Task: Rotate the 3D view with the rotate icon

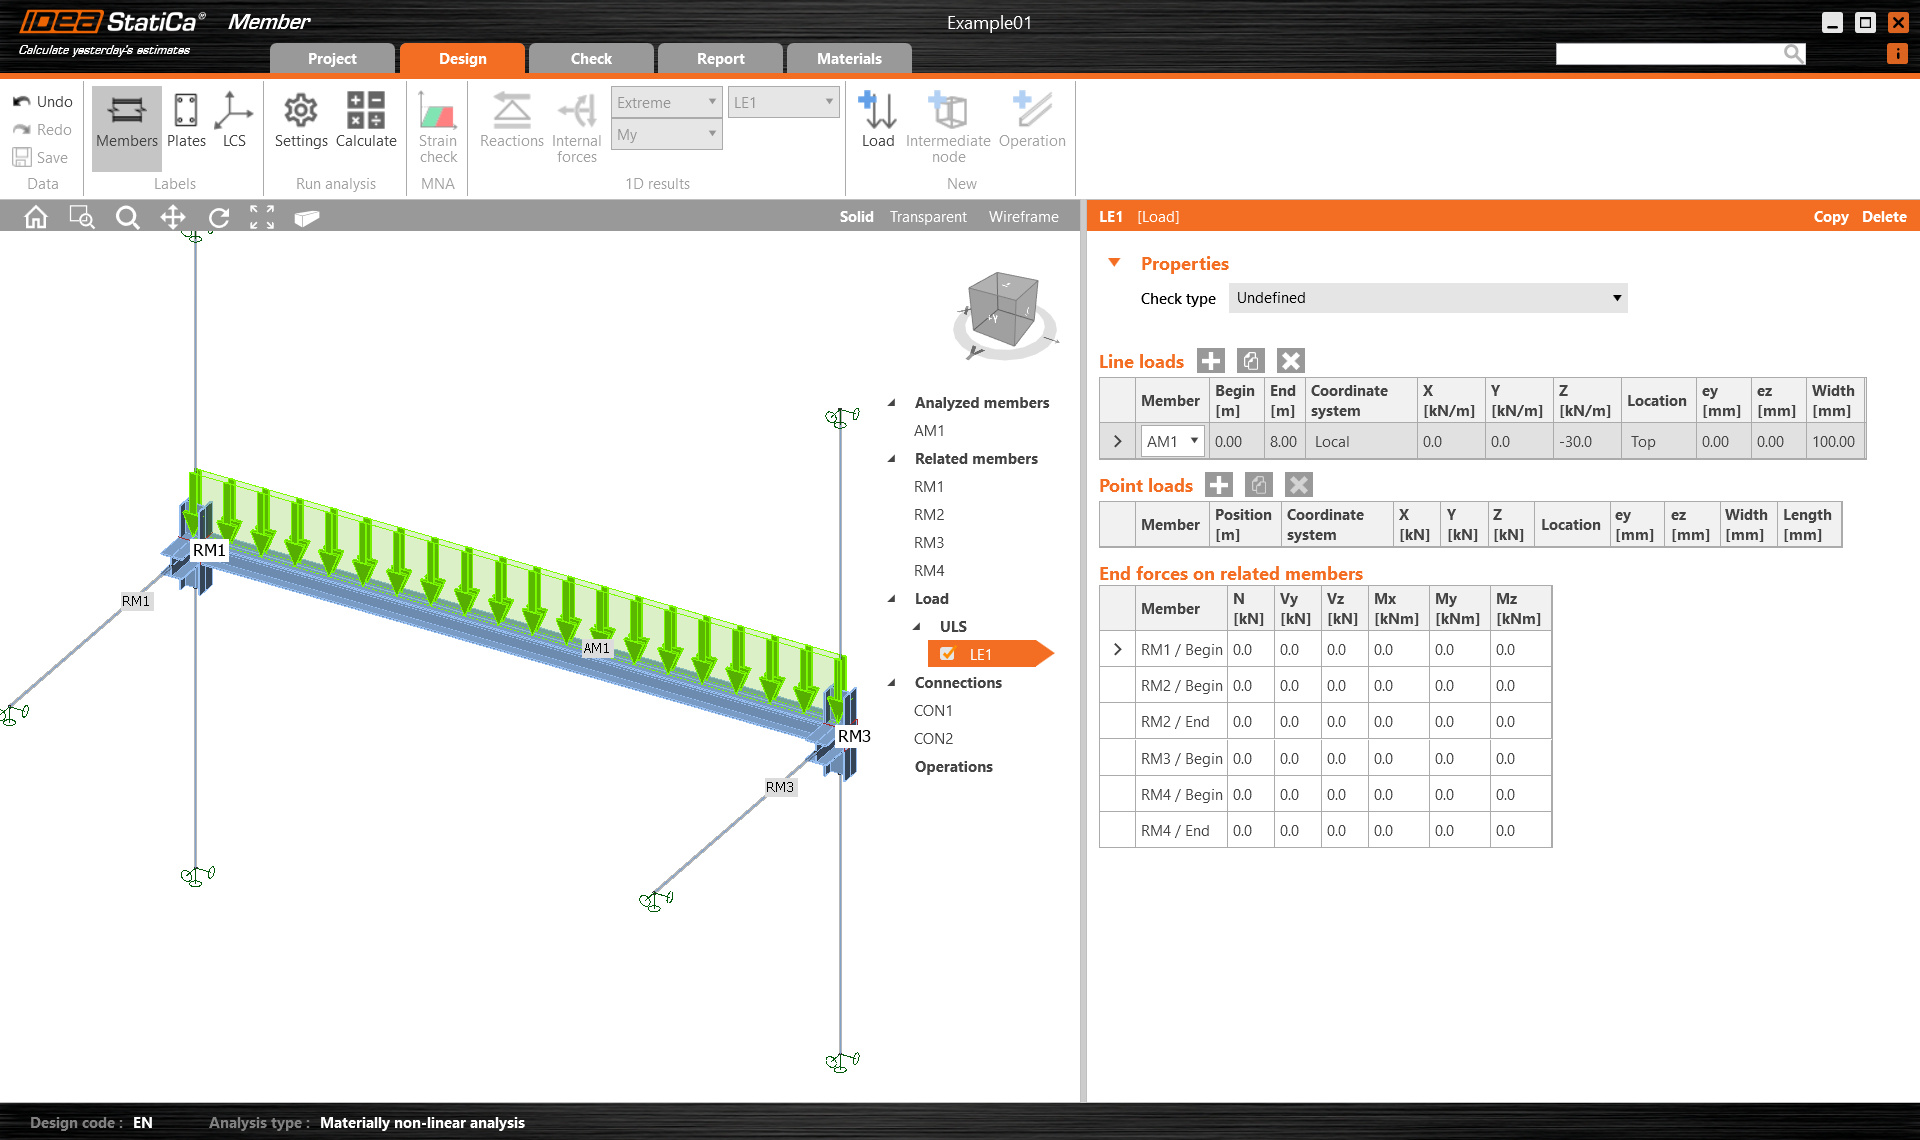Action: point(218,216)
